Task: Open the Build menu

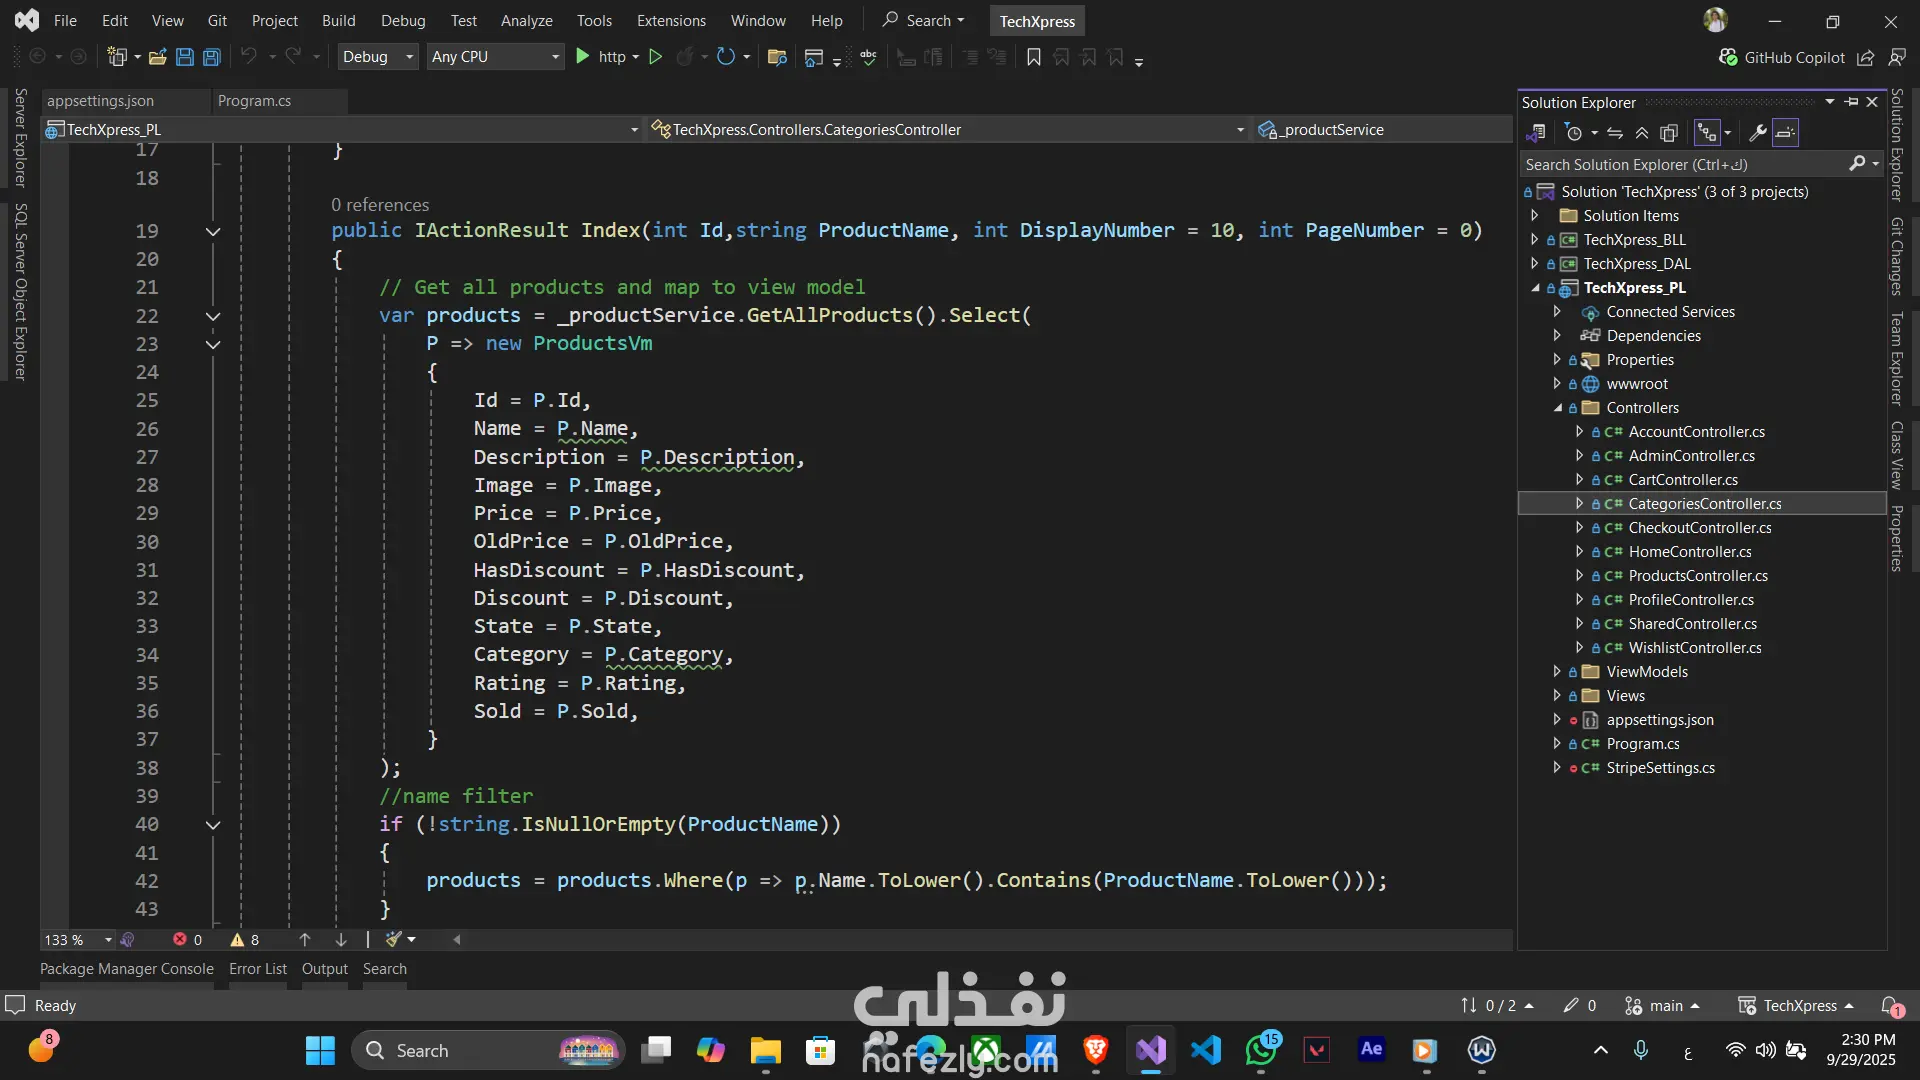Action: coord(338,20)
